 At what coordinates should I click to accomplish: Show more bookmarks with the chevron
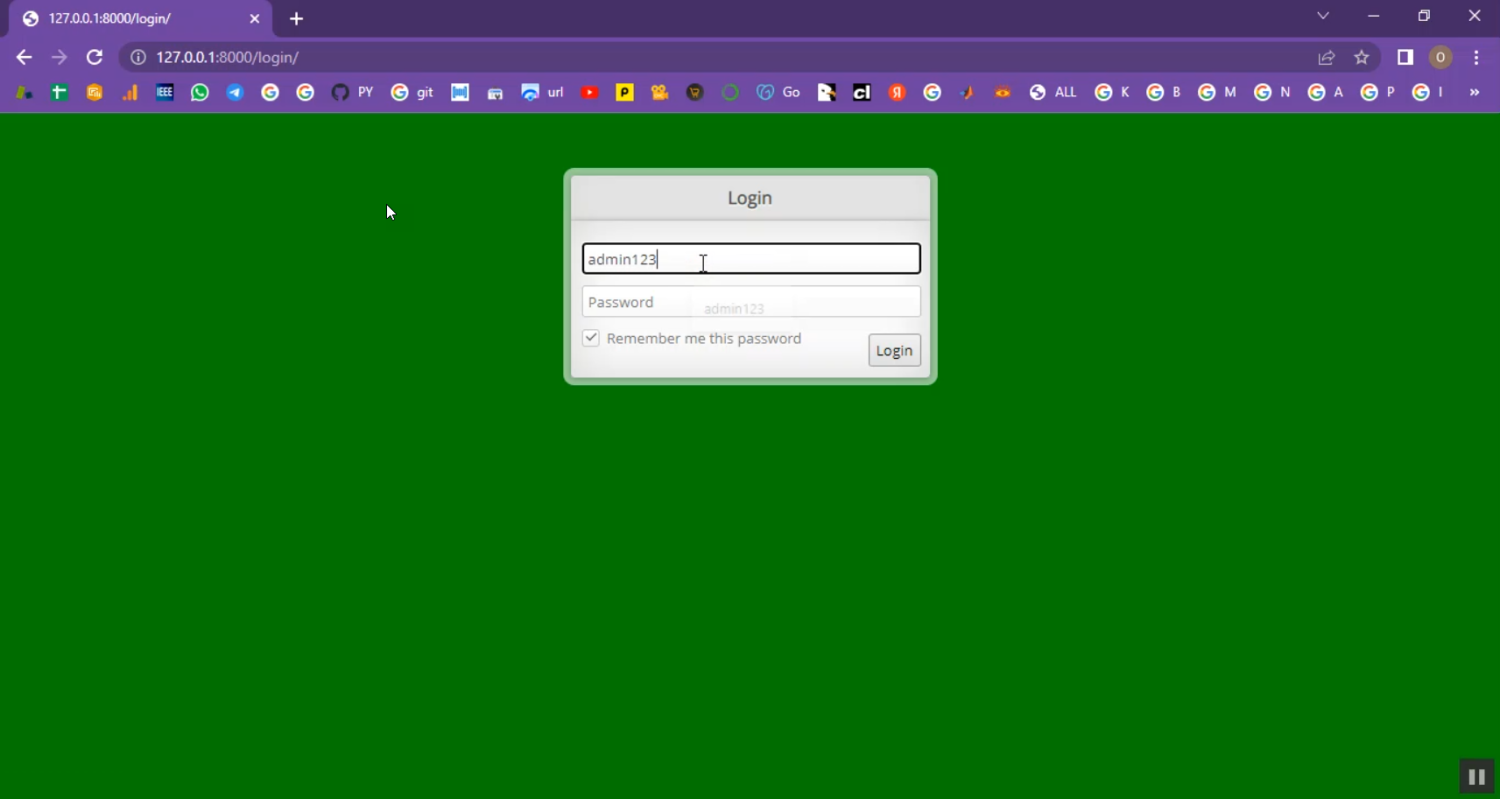coord(1474,92)
